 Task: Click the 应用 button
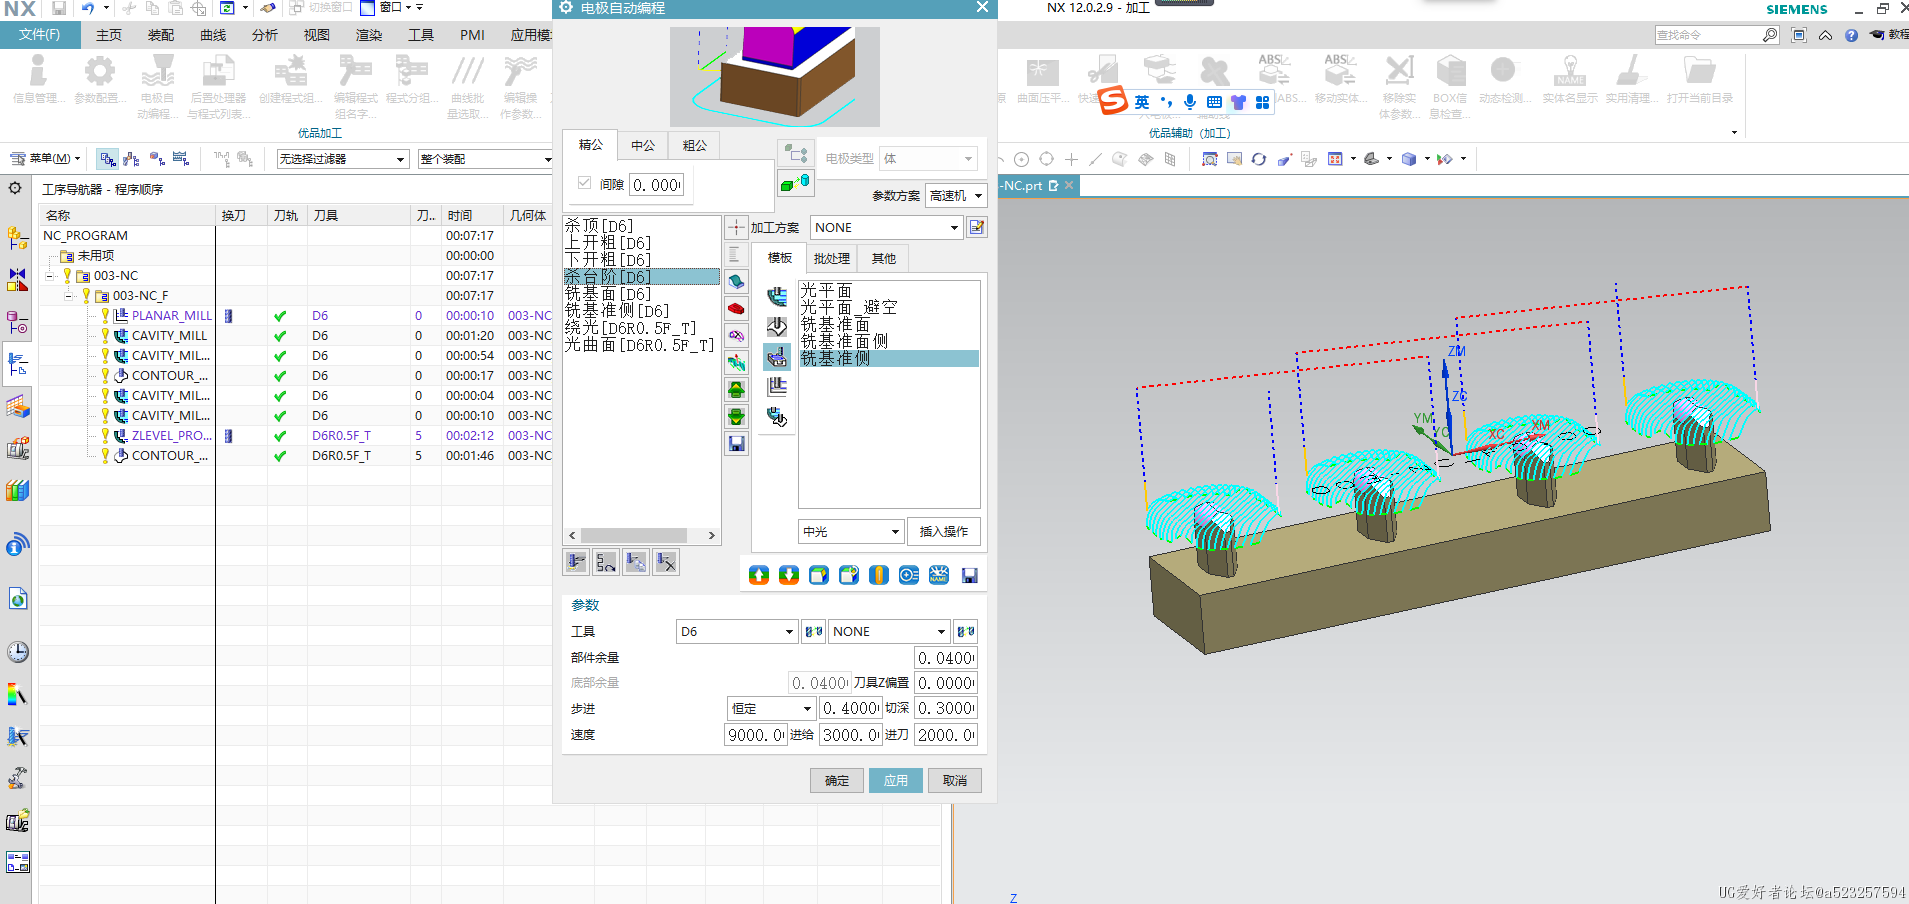coord(896,781)
